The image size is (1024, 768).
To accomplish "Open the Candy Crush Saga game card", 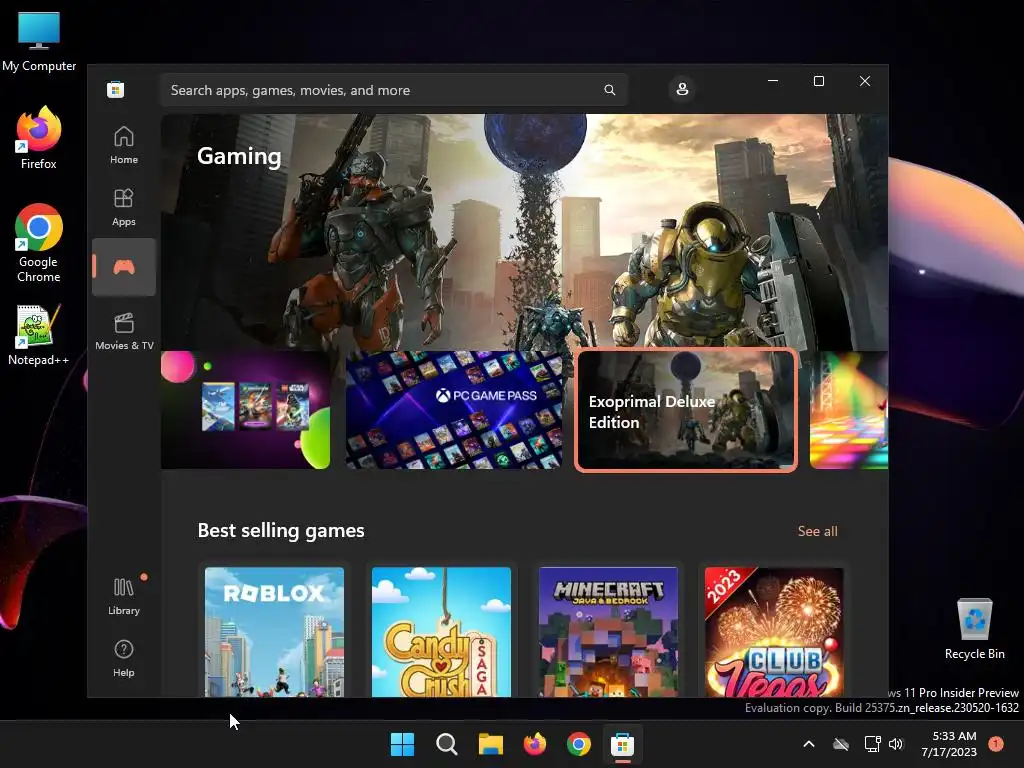I will pos(441,632).
